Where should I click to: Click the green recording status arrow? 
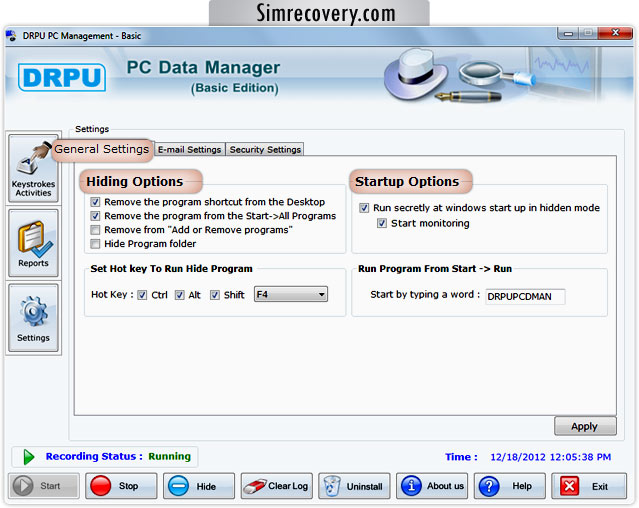pos(29,457)
